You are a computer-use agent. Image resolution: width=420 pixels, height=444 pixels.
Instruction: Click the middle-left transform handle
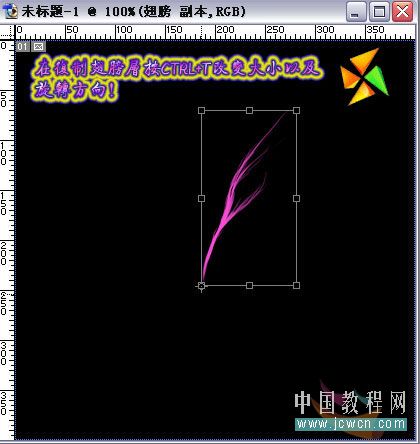pos(201,198)
